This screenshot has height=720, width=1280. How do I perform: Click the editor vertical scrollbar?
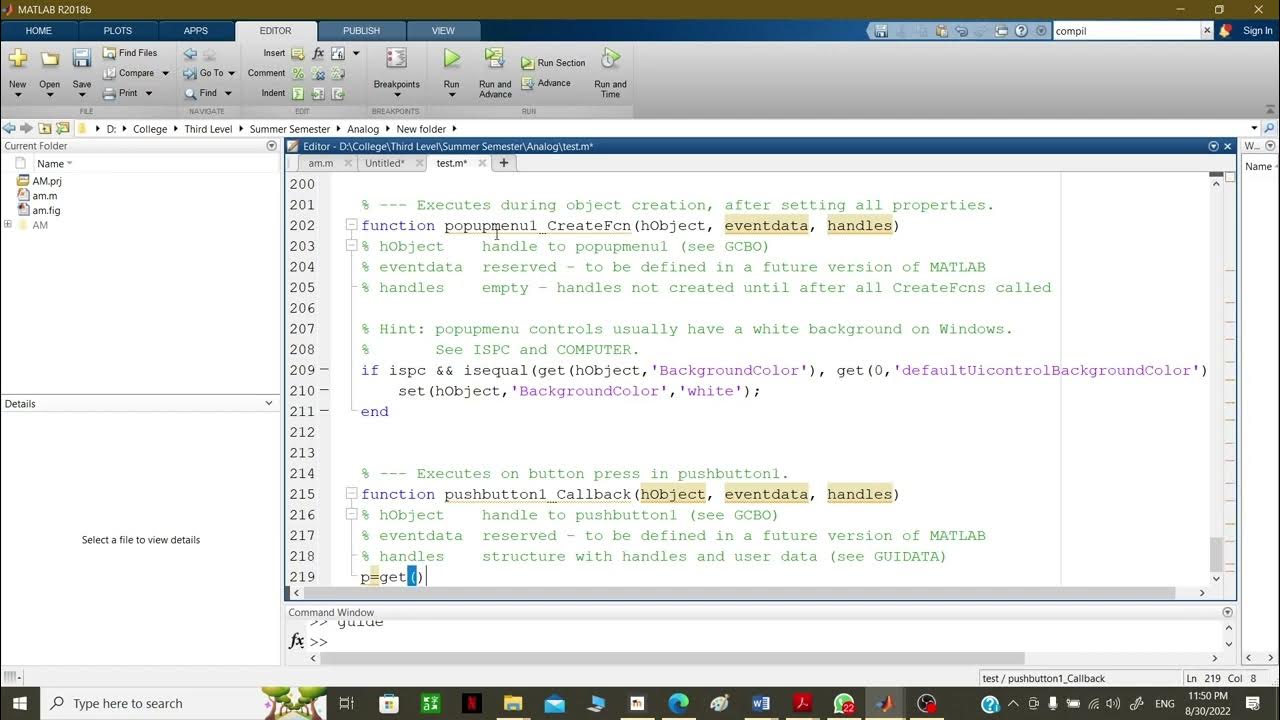coord(1216,554)
